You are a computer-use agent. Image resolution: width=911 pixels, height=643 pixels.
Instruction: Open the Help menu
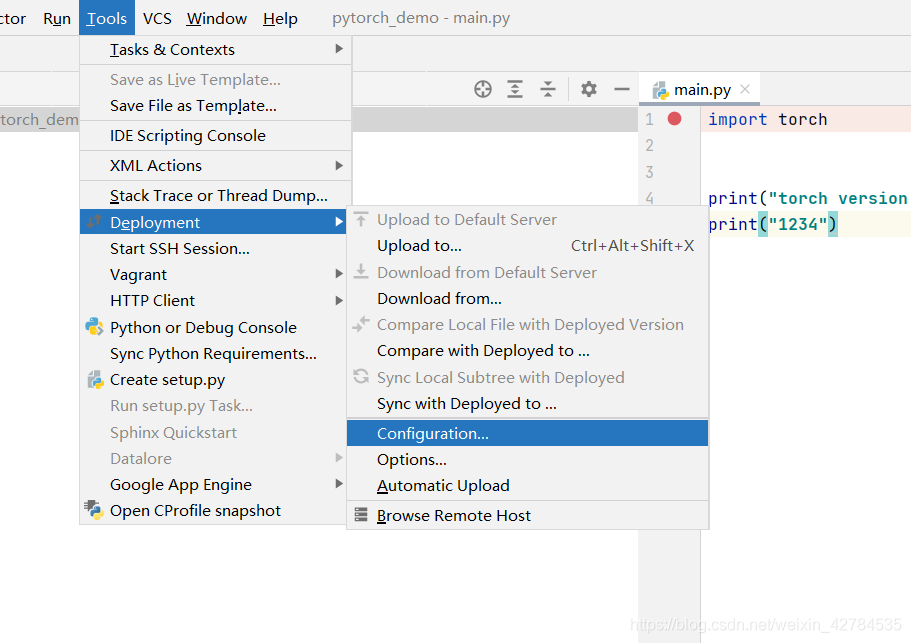[280, 19]
